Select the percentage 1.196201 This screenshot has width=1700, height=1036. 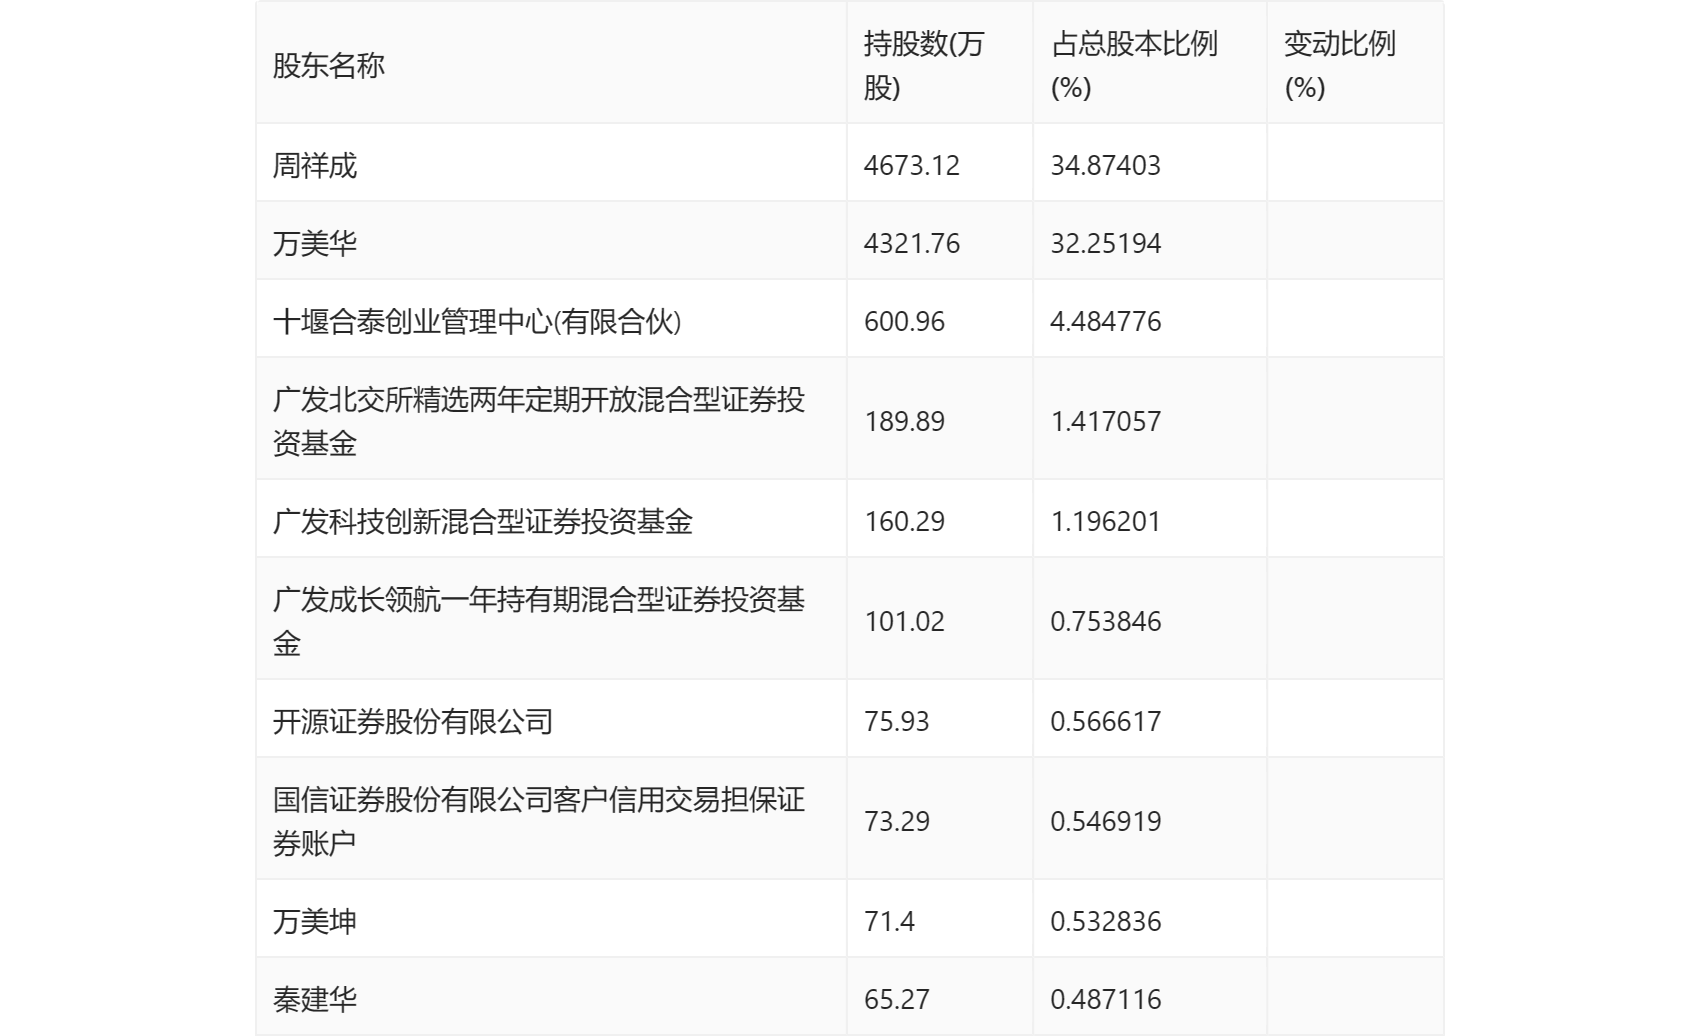pyautogui.click(x=1106, y=521)
